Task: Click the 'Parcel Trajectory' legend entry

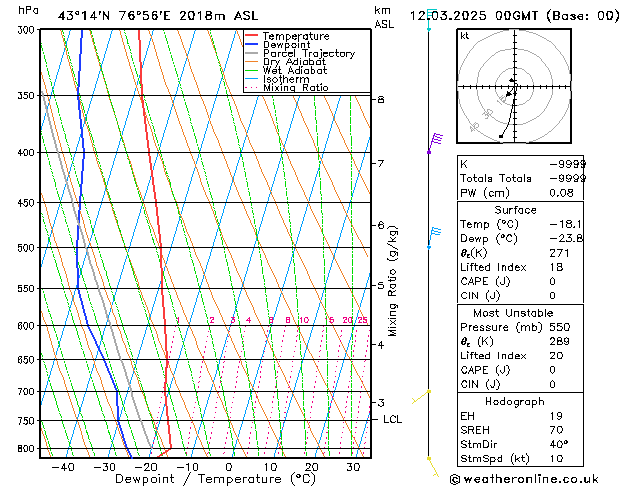Action: tap(309, 53)
